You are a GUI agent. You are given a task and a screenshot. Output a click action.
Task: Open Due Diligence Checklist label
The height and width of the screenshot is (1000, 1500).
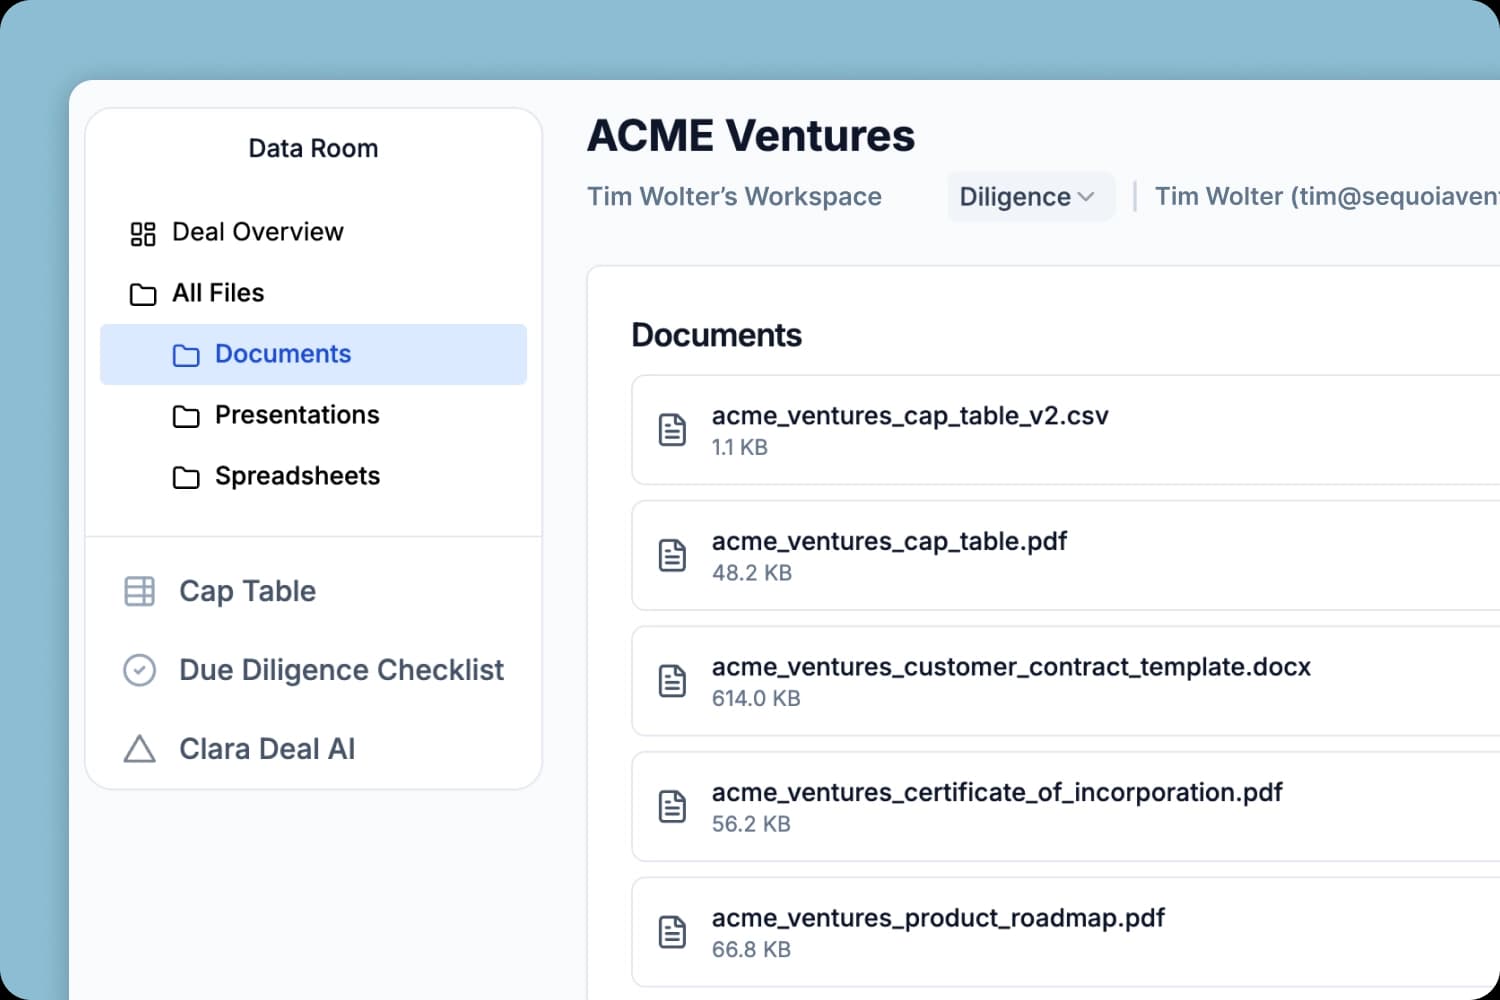341,670
